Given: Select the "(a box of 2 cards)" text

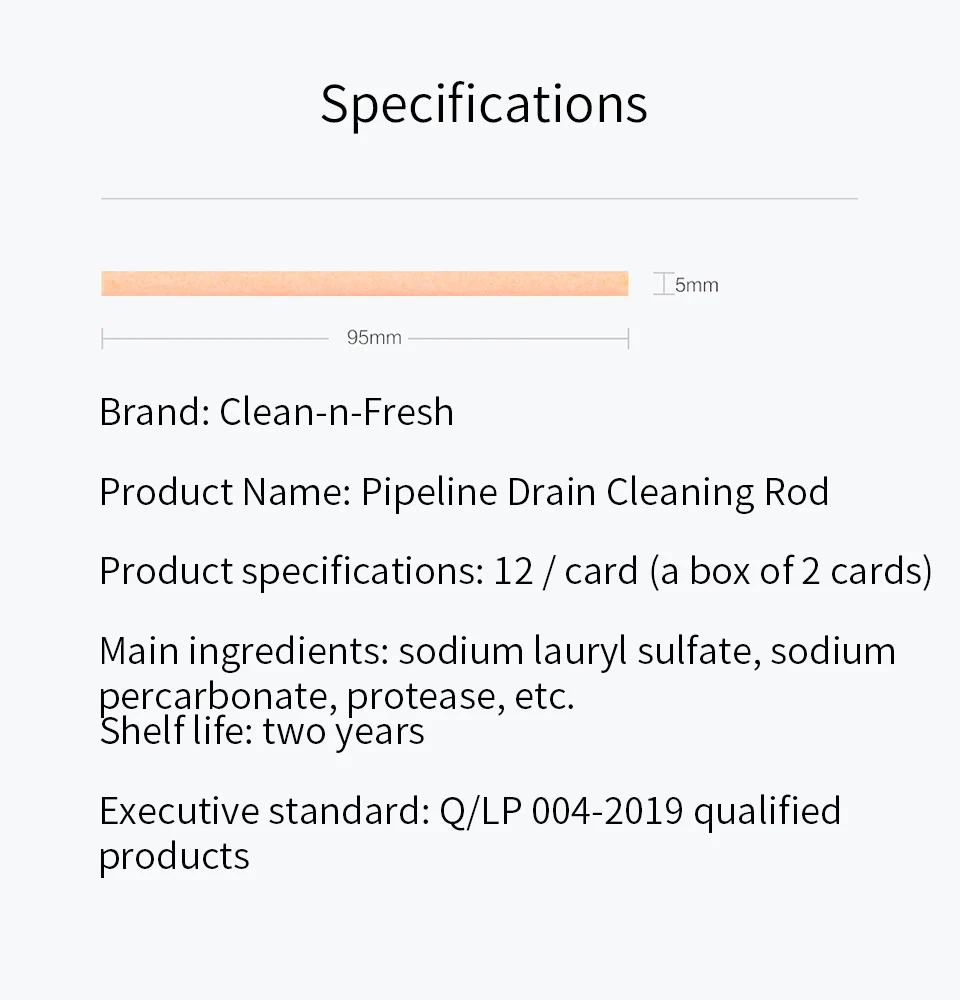Looking at the screenshot, I should click(790, 572).
